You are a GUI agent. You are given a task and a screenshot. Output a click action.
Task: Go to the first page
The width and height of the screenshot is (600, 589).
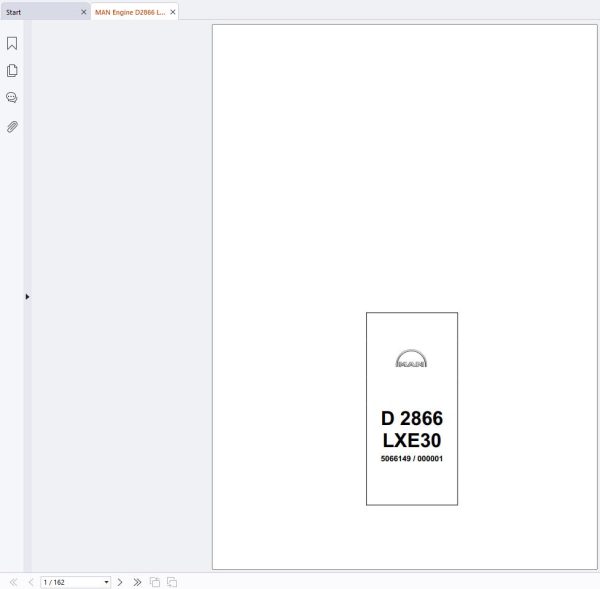[x=13, y=582]
